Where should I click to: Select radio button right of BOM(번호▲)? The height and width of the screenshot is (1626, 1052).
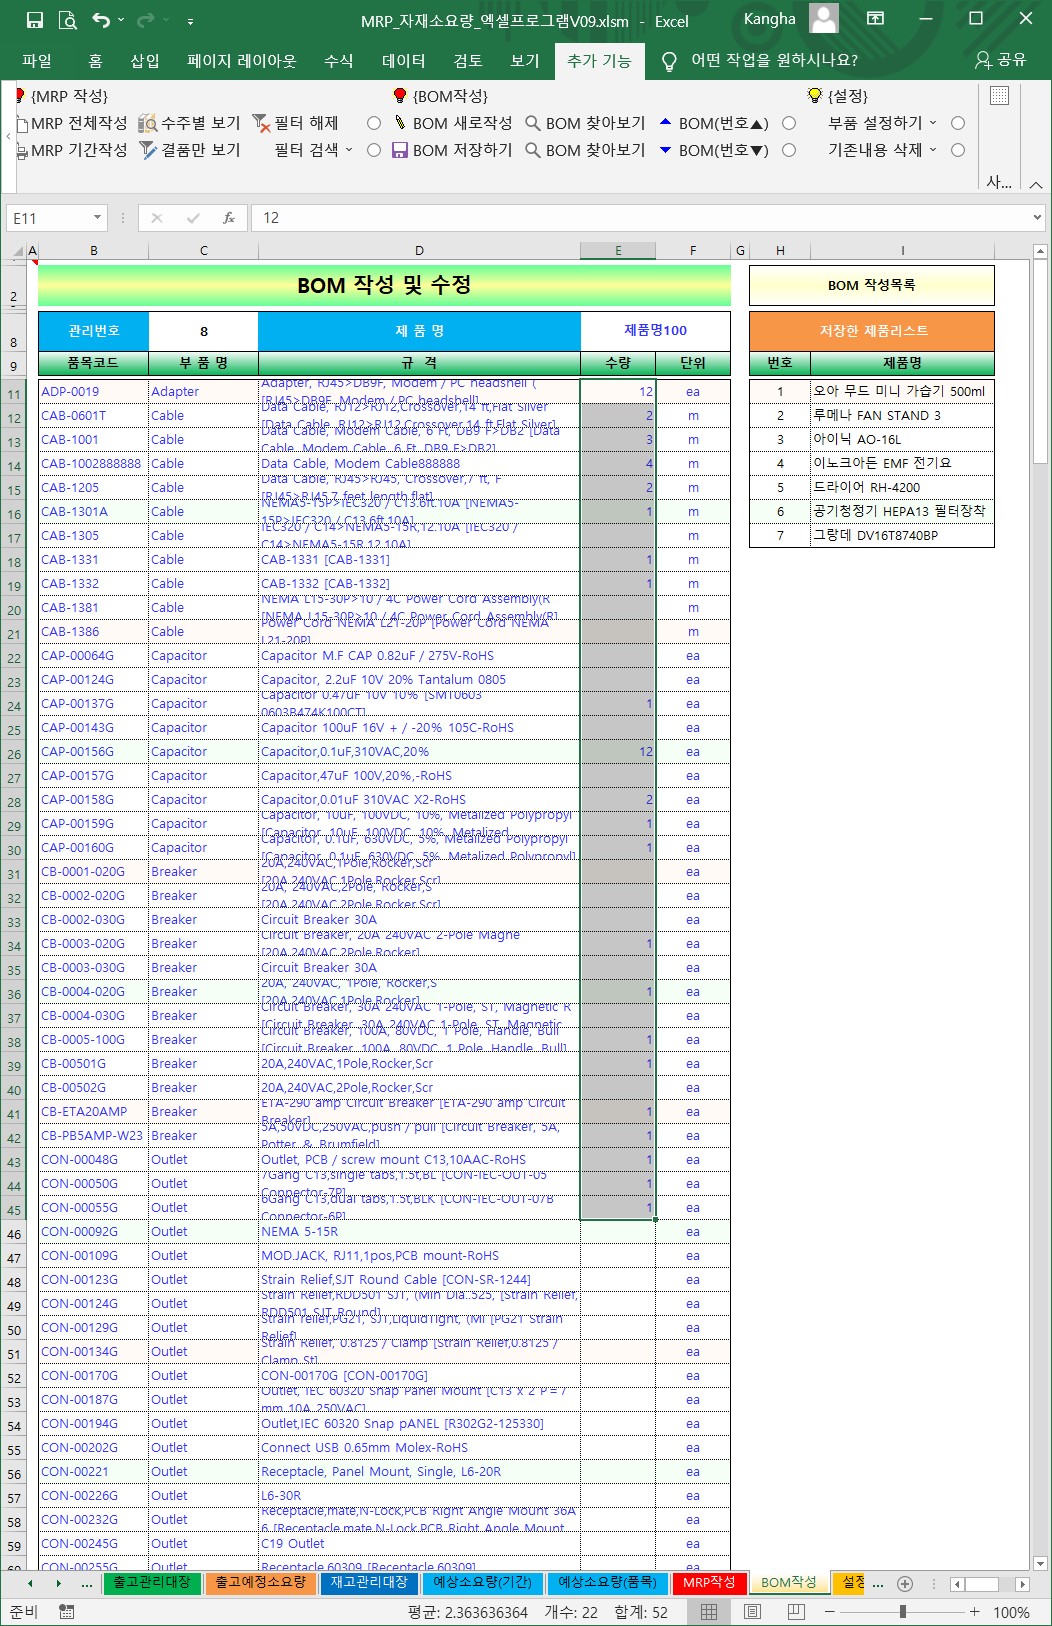click(x=789, y=123)
